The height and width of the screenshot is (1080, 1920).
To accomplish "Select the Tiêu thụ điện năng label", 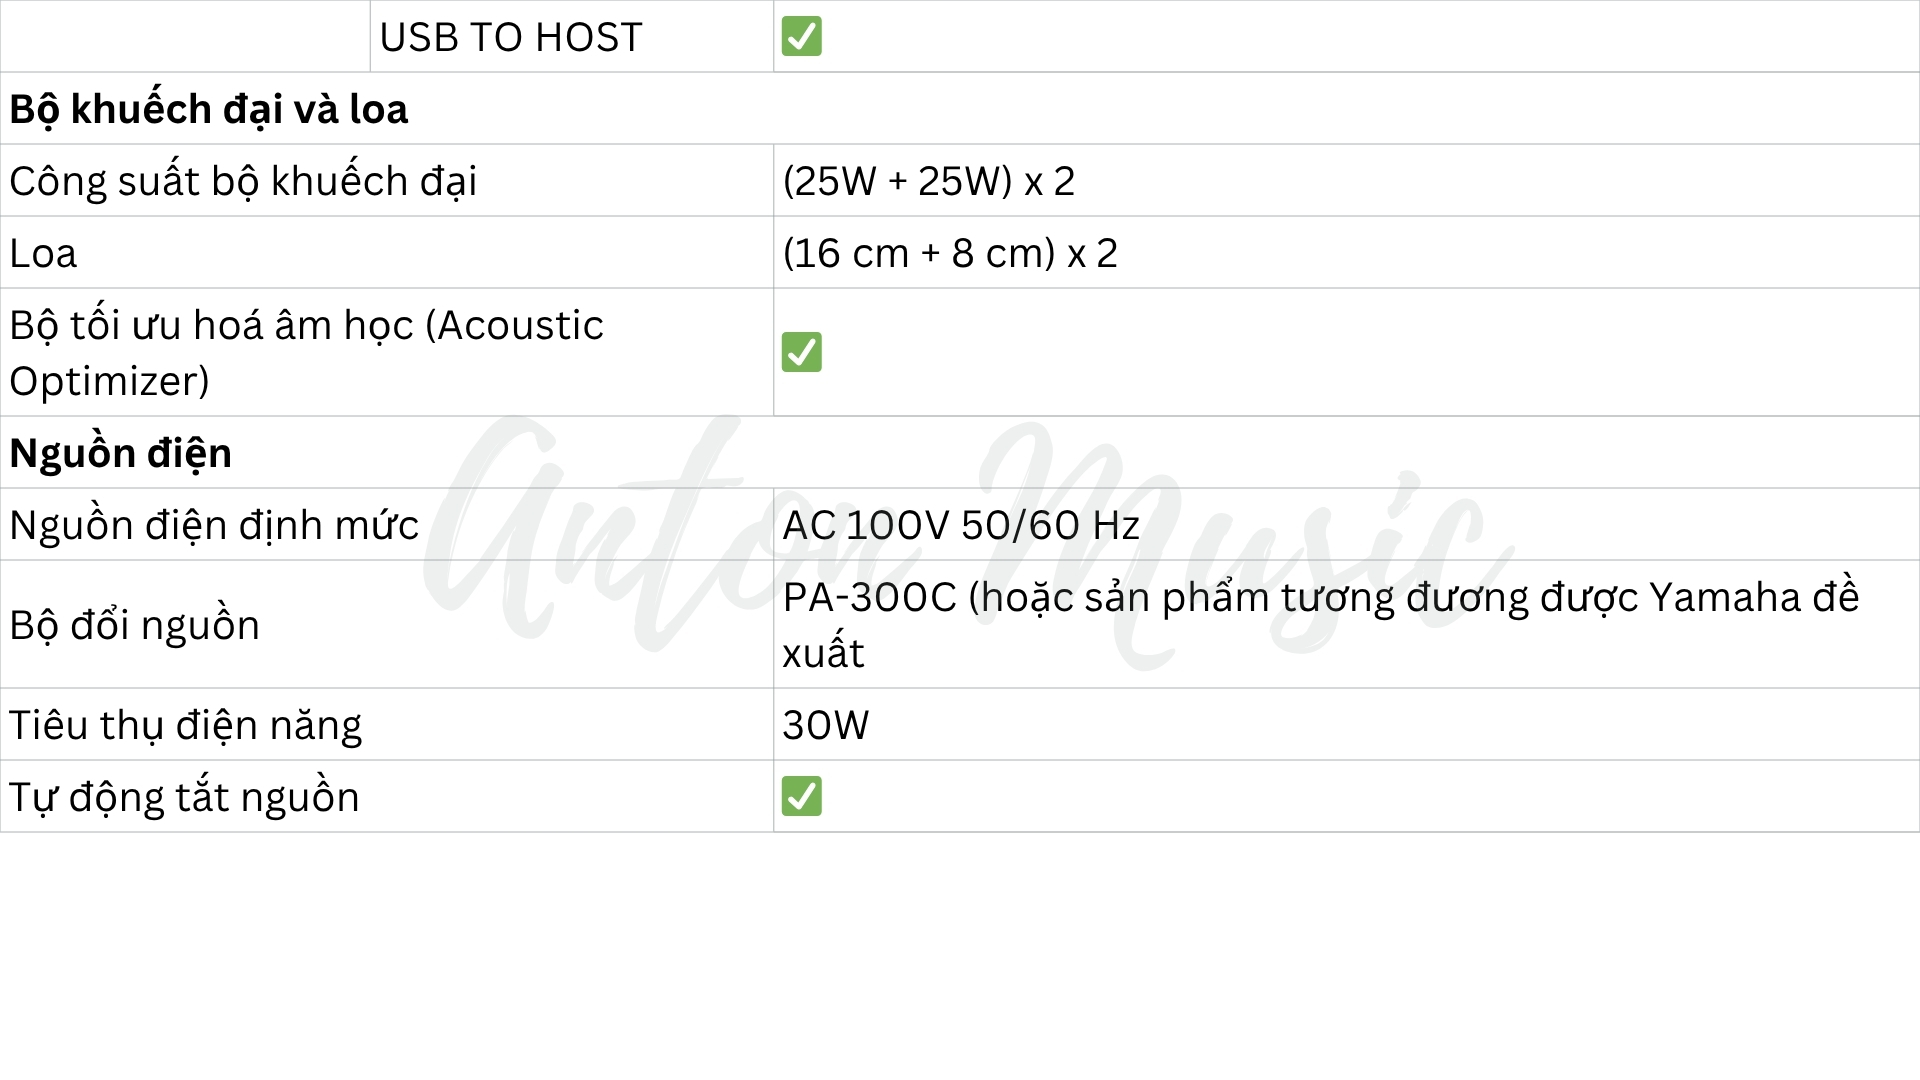I will point(185,725).
